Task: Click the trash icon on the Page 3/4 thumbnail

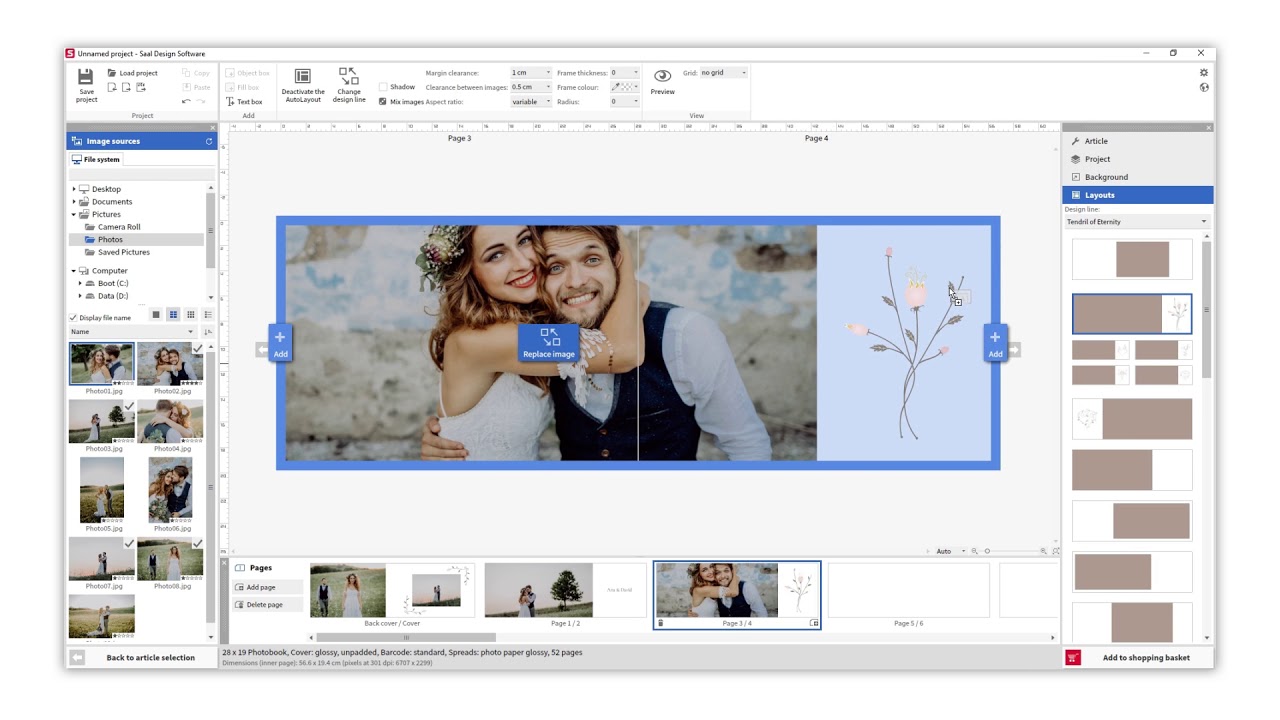Action: tap(660, 623)
